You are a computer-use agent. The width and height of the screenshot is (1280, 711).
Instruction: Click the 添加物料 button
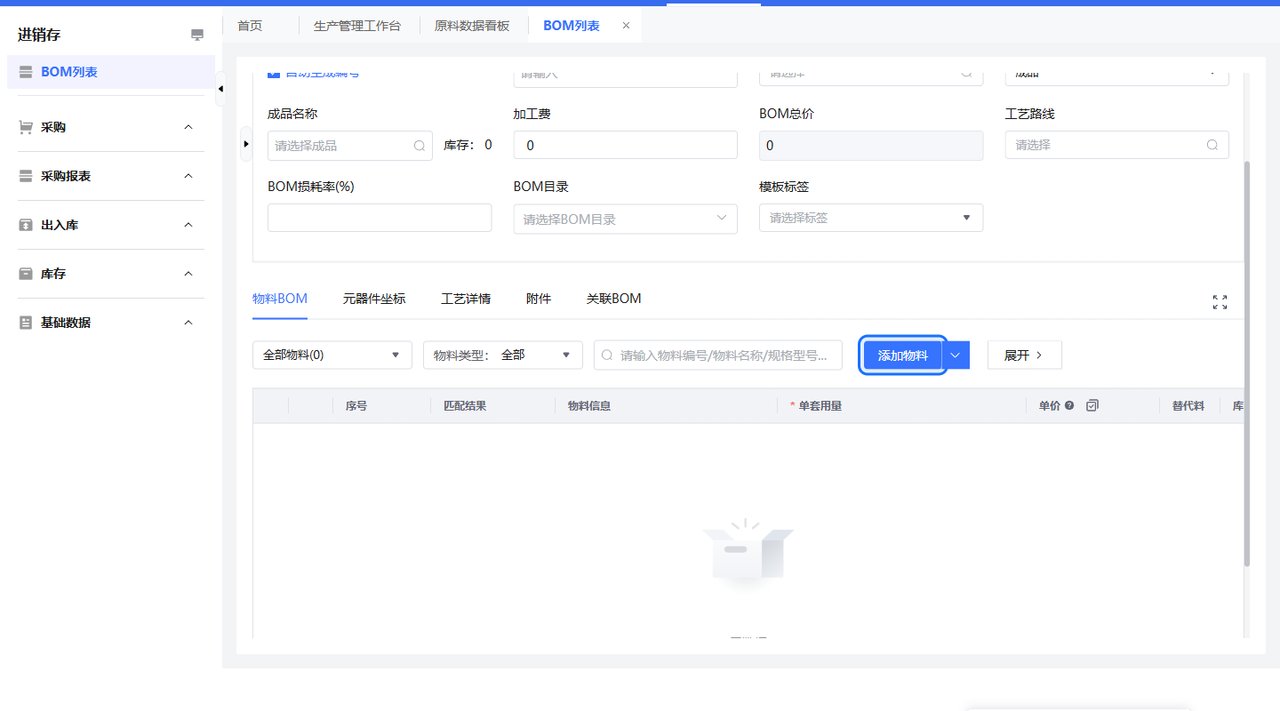click(x=903, y=355)
